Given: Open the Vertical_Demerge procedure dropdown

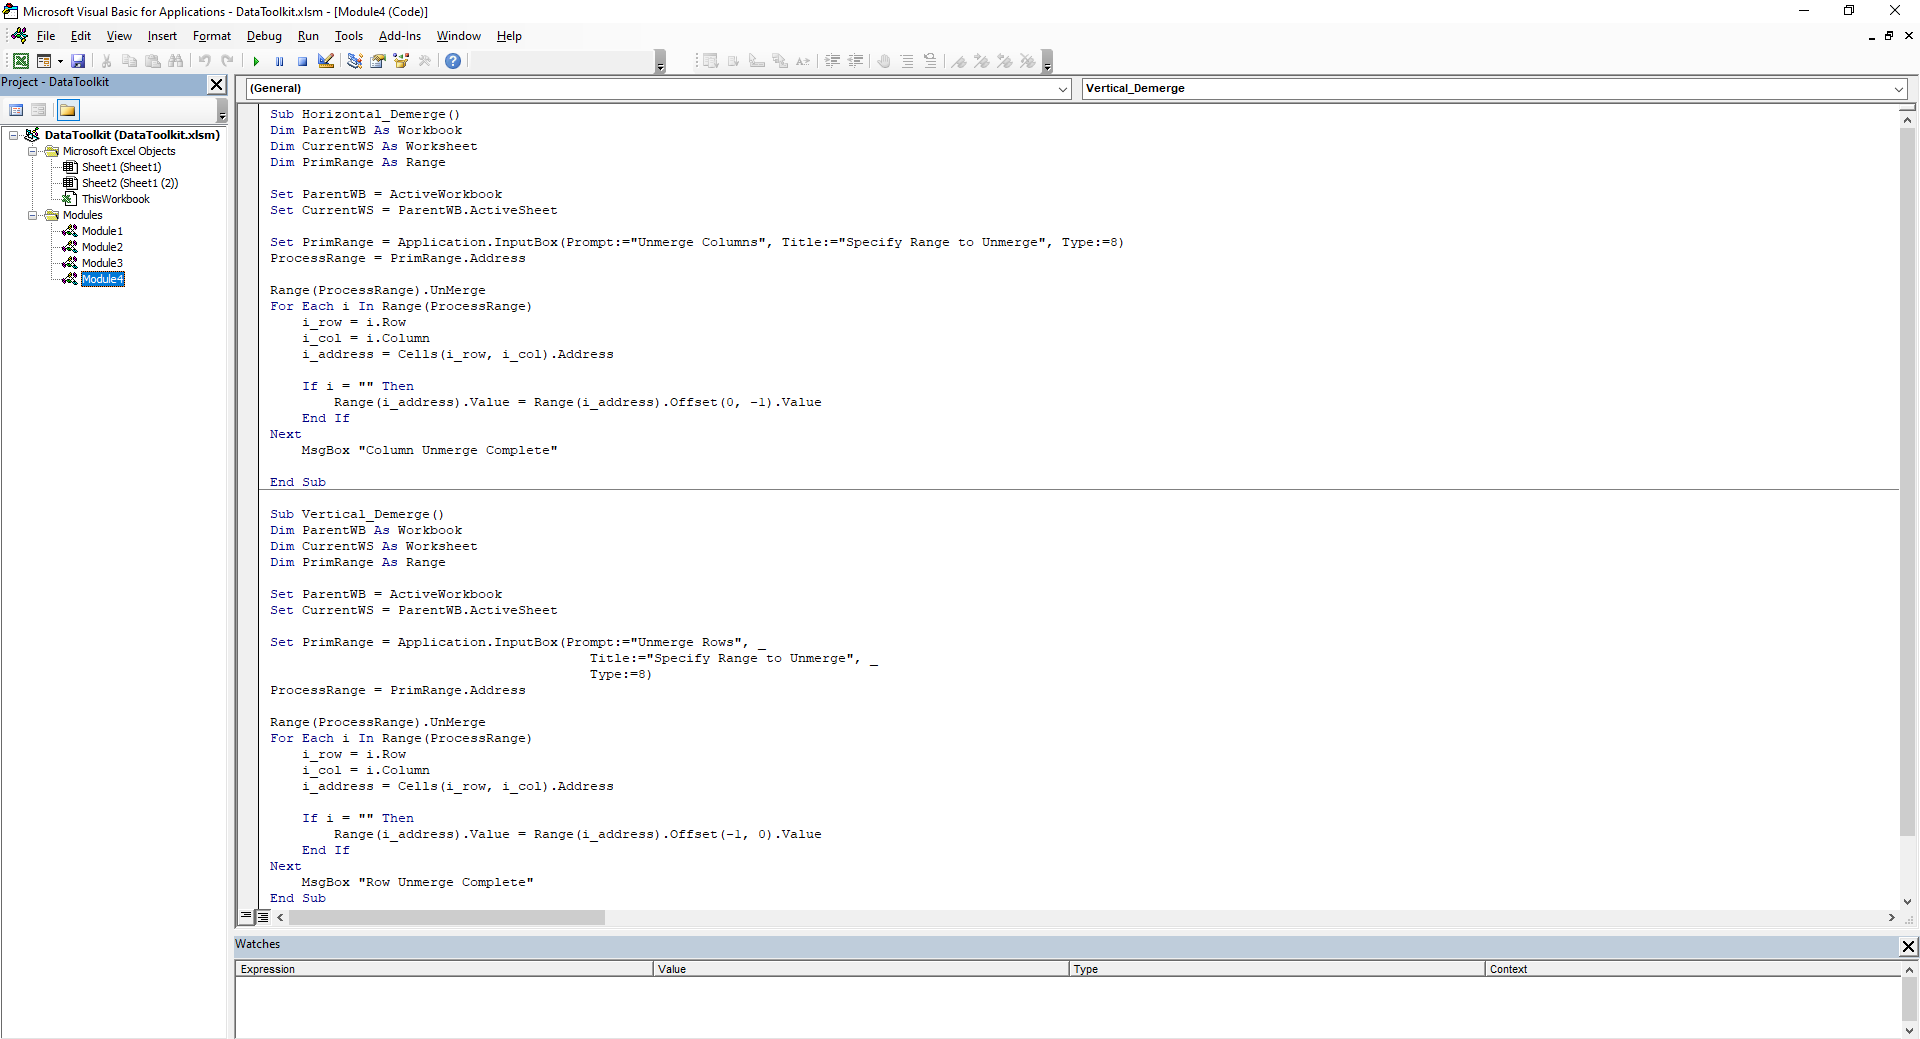Looking at the screenshot, I should click(1897, 89).
